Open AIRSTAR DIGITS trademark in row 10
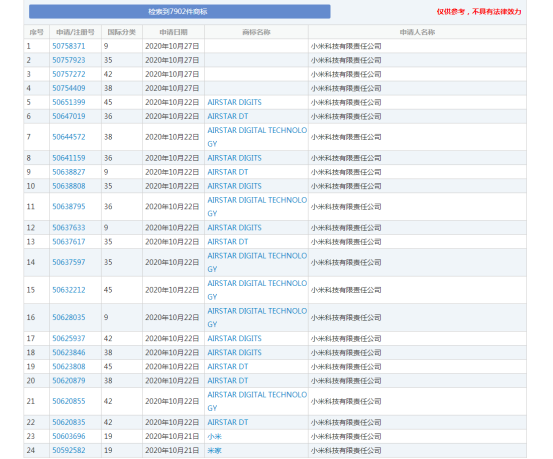This screenshot has height=459, width=553. (x=235, y=186)
